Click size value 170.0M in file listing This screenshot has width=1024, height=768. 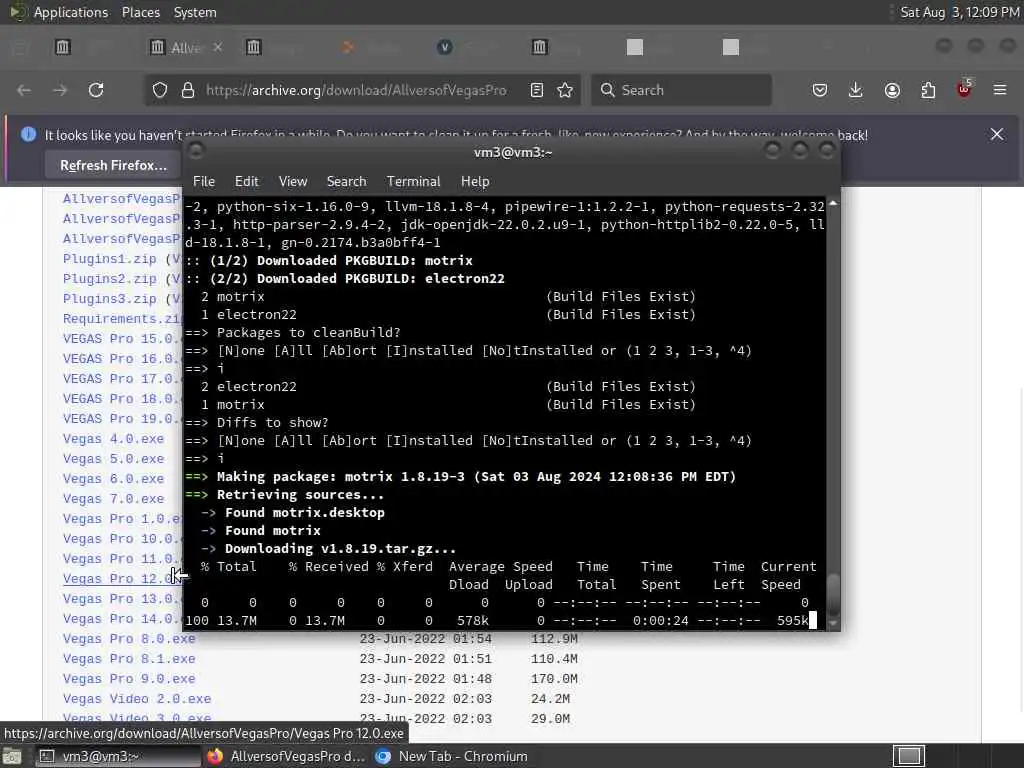coord(554,679)
